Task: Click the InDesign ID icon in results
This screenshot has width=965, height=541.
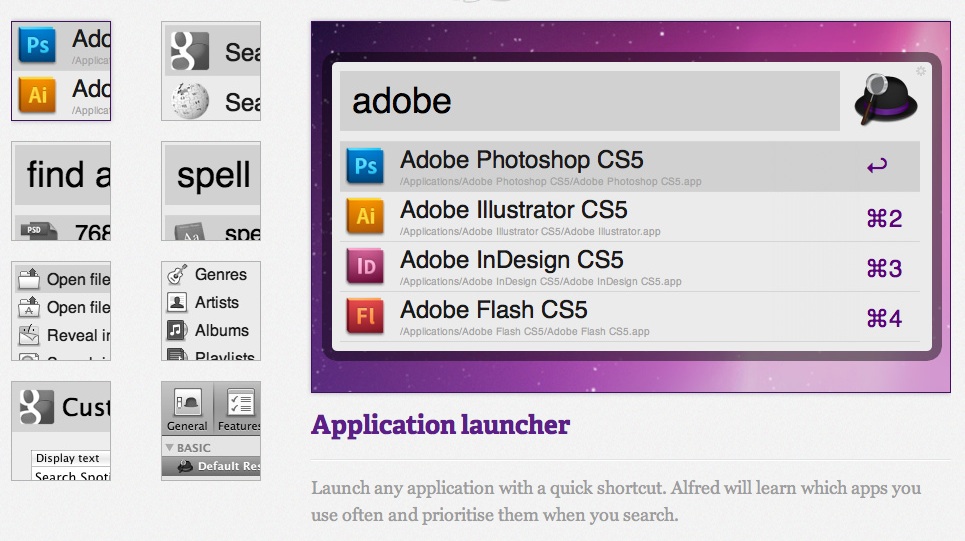Action: (365, 266)
